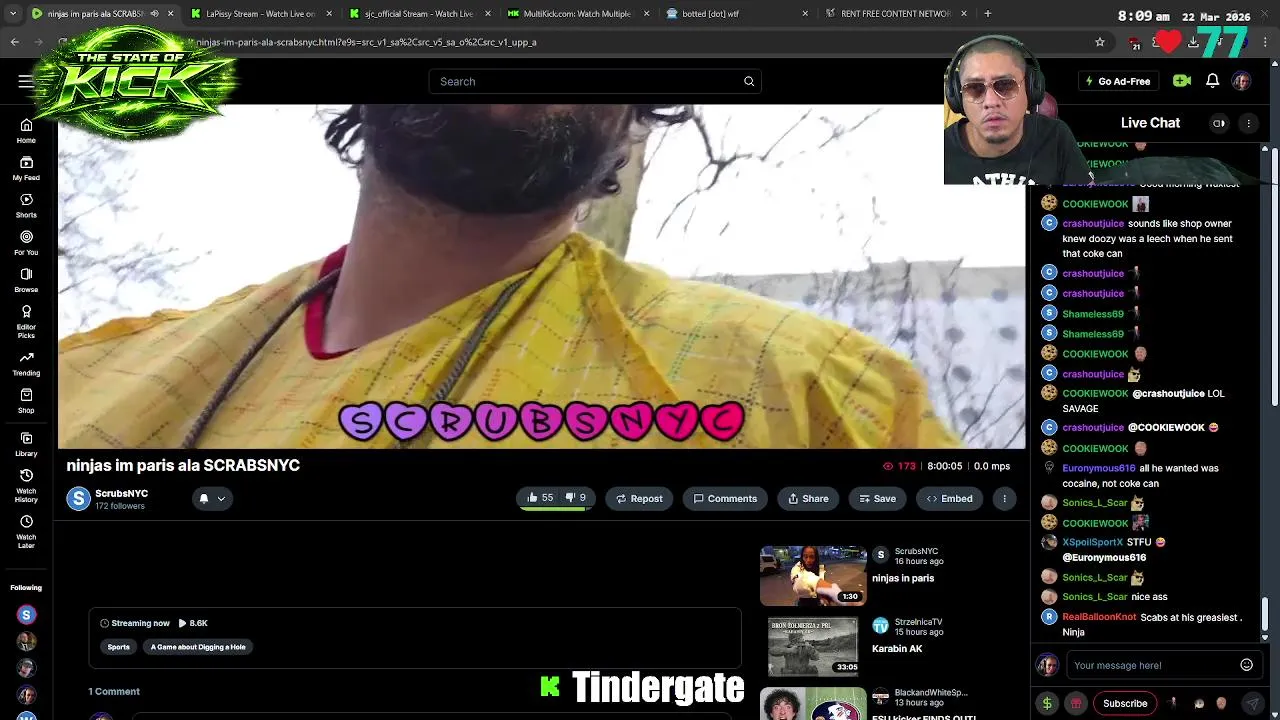This screenshot has height=720, width=1280.
Task: Open the For You section
Action: [x=26, y=243]
